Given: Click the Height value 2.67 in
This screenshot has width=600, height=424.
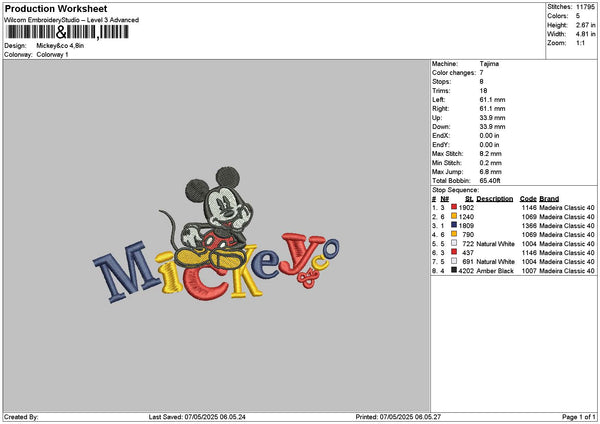Looking at the screenshot, I should (x=585, y=25).
